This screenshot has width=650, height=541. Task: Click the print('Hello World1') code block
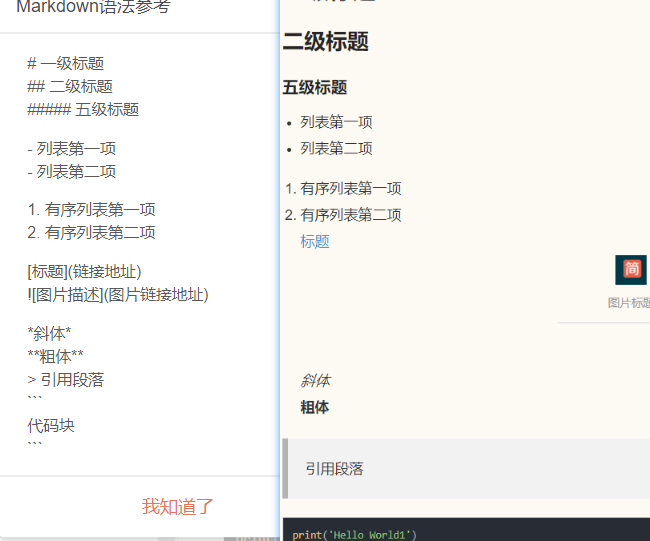[466, 529]
